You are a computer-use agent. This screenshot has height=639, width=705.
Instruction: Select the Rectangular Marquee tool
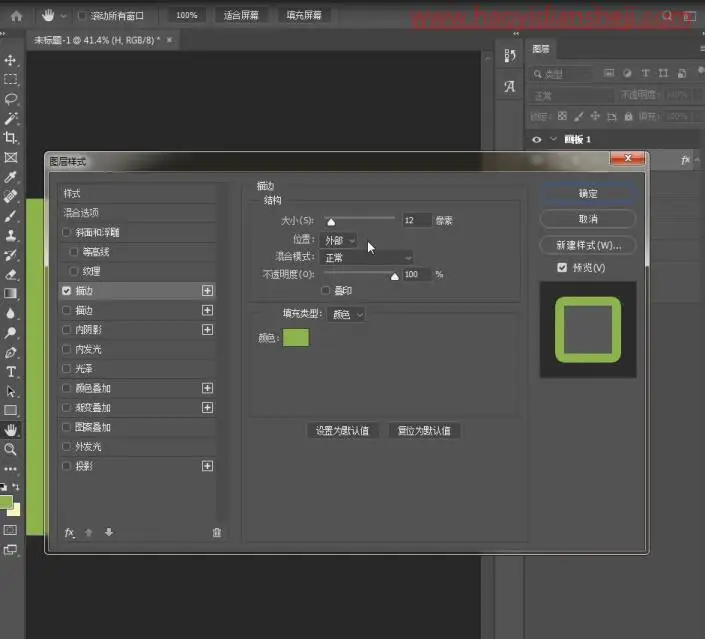[x=10, y=80]
